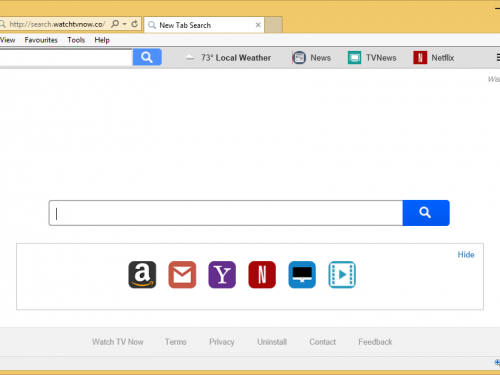Click the toolbar blue search button
Screen dimensions: 500x375
tap(147, 57)
